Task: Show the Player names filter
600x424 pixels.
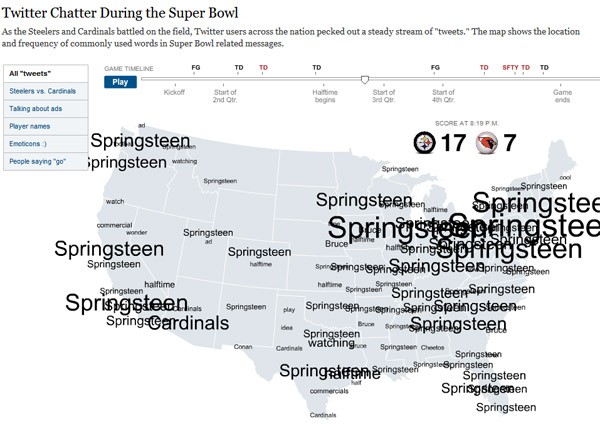Action: (46, 126)
